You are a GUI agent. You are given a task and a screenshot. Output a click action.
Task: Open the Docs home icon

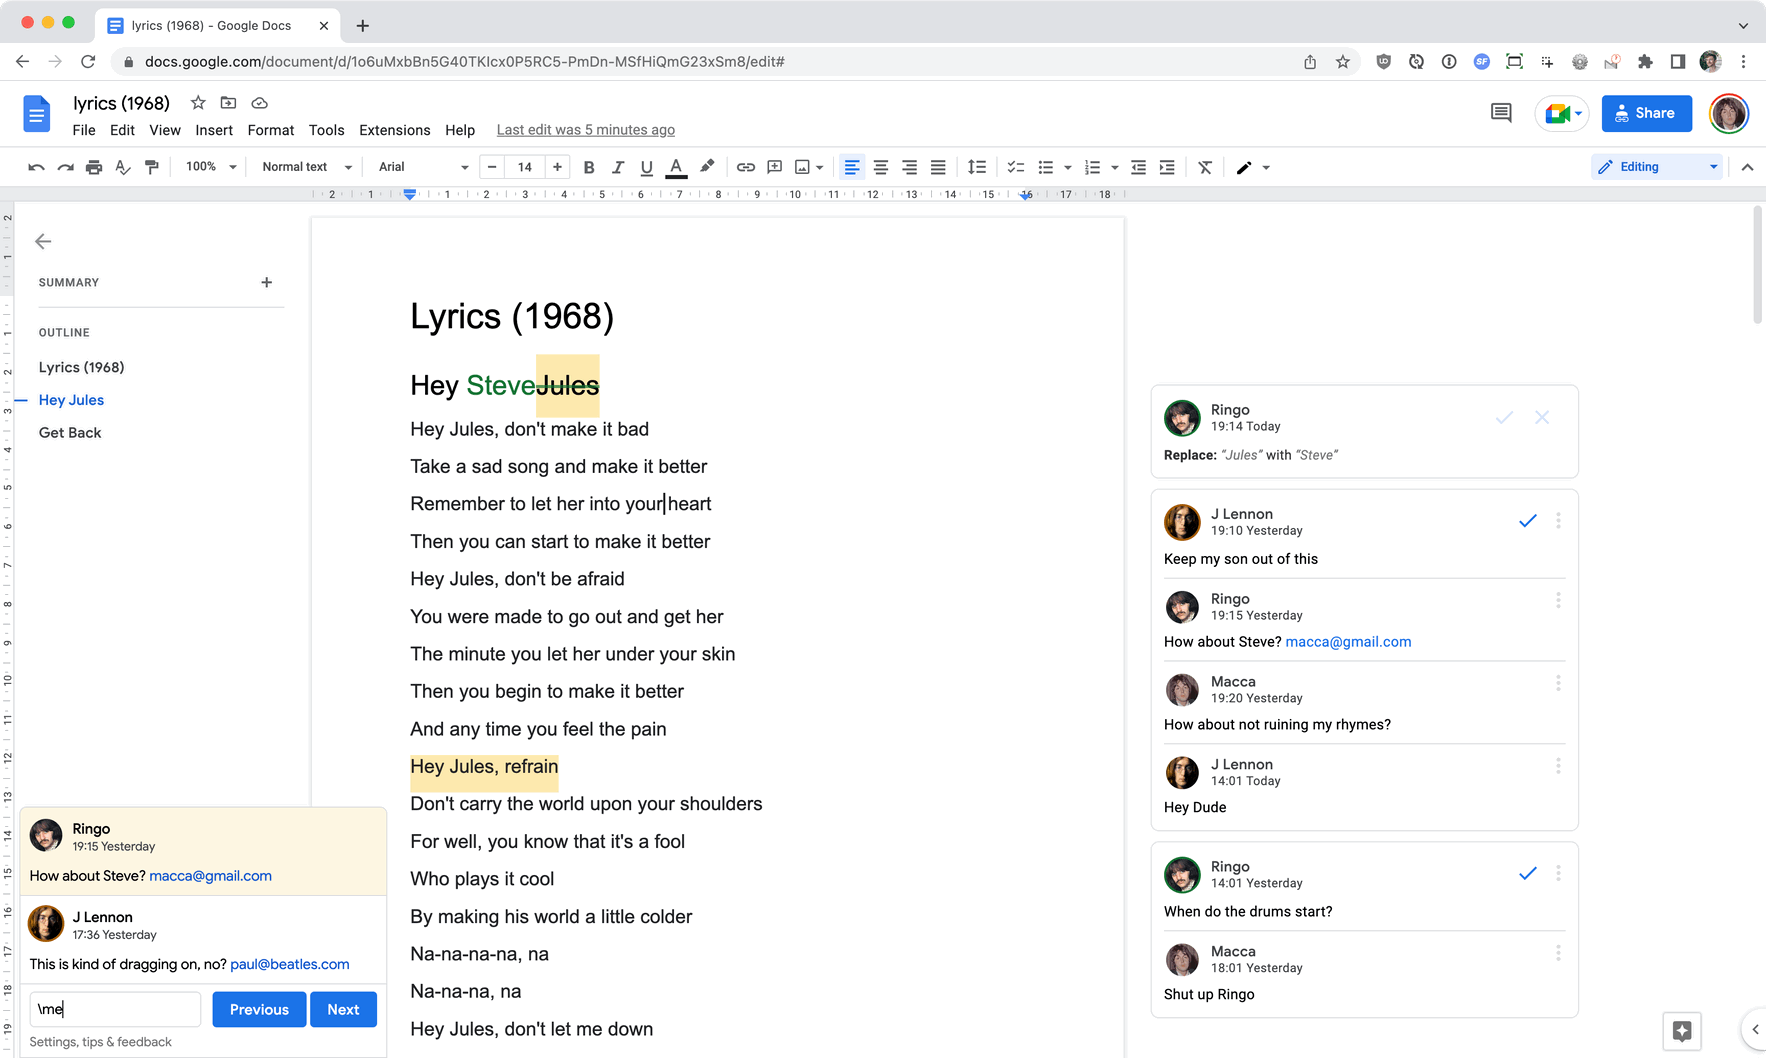click(37, 114)
